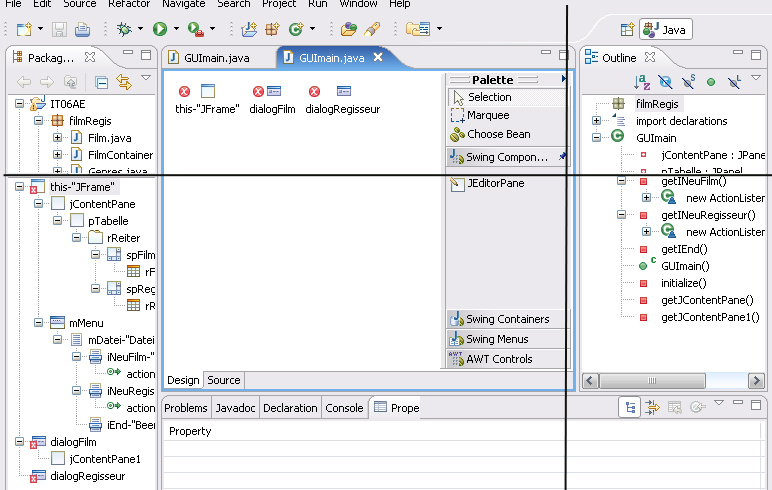Click Collapse All in Package Explorer
This screenshot has height=490, width=772.
click(x=101, y=82)
